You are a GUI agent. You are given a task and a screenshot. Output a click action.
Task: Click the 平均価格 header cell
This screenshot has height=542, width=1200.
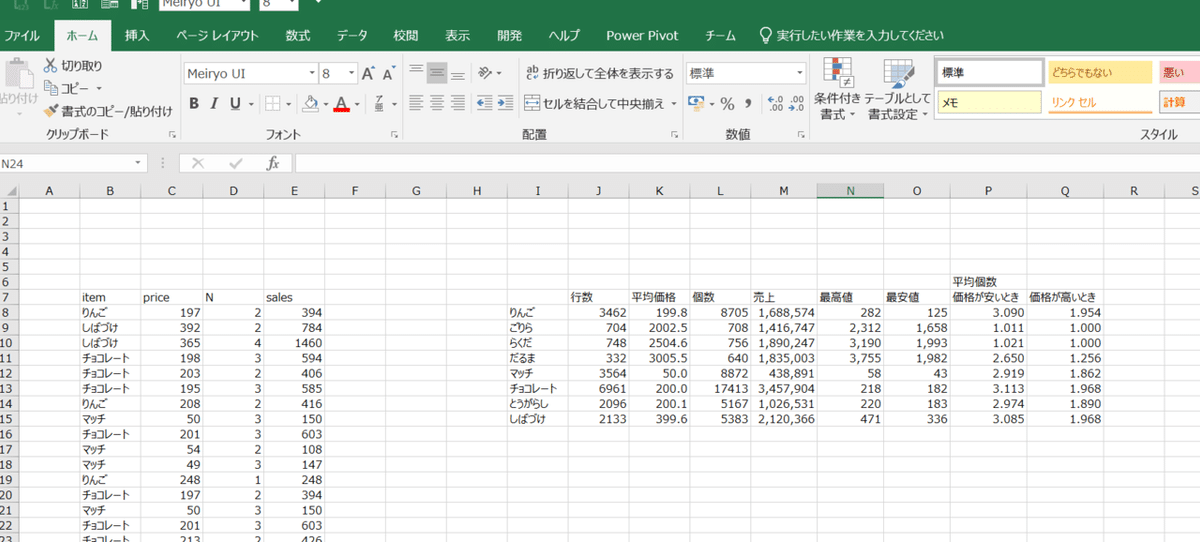[658, 297]
